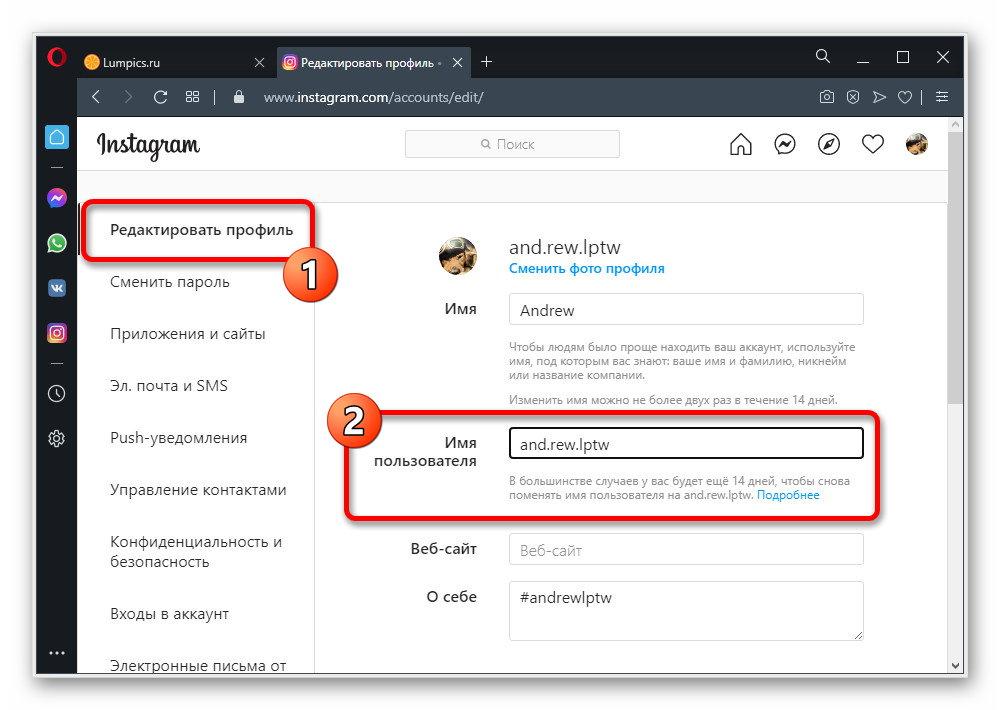Image resolution: width=1000 pixels, height=710 pixels.
Task: Open new browser tab
Action: tap(487, 62)
